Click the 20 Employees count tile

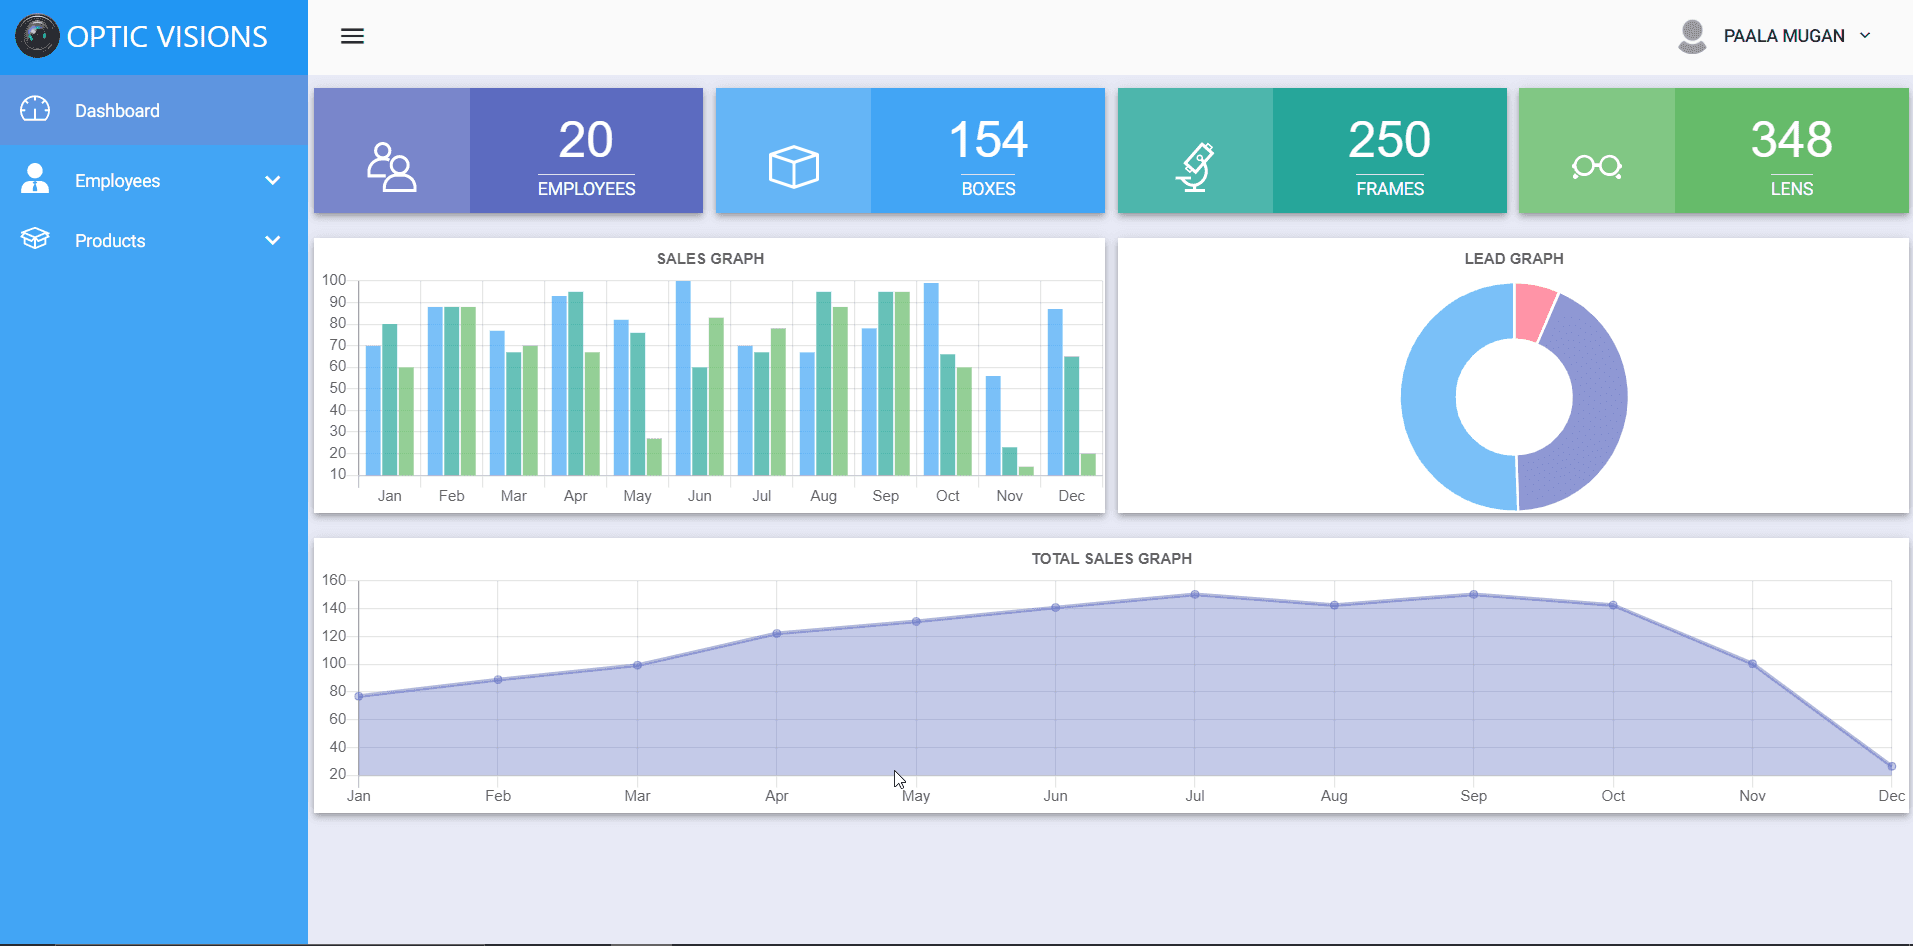click(x=586, y=151)
